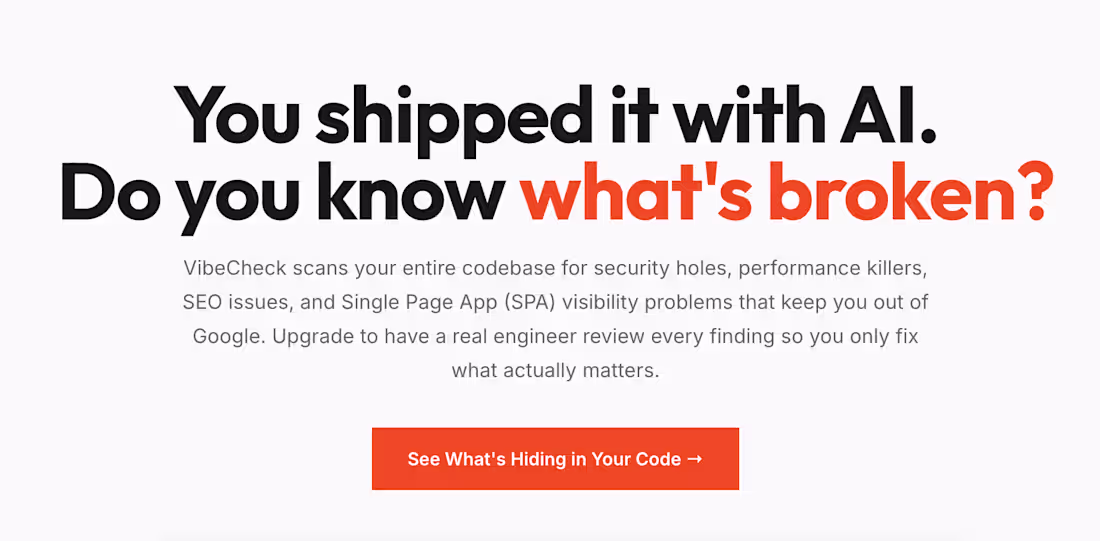Click the orange "what's broken?" headline text
Viewport: 1100px width, 541px height.
click(784, 196)
